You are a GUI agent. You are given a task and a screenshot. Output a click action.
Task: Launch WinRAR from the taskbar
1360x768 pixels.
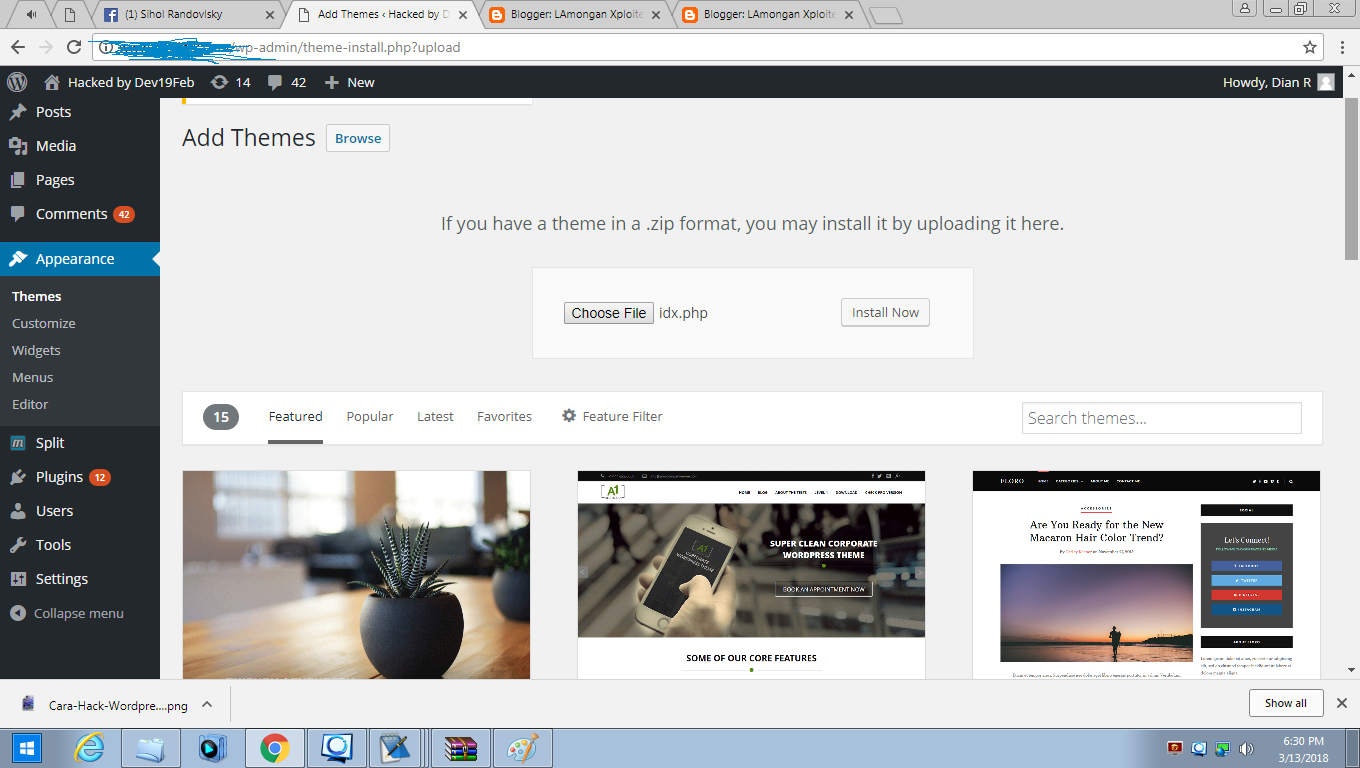click(x=460, y=747)
